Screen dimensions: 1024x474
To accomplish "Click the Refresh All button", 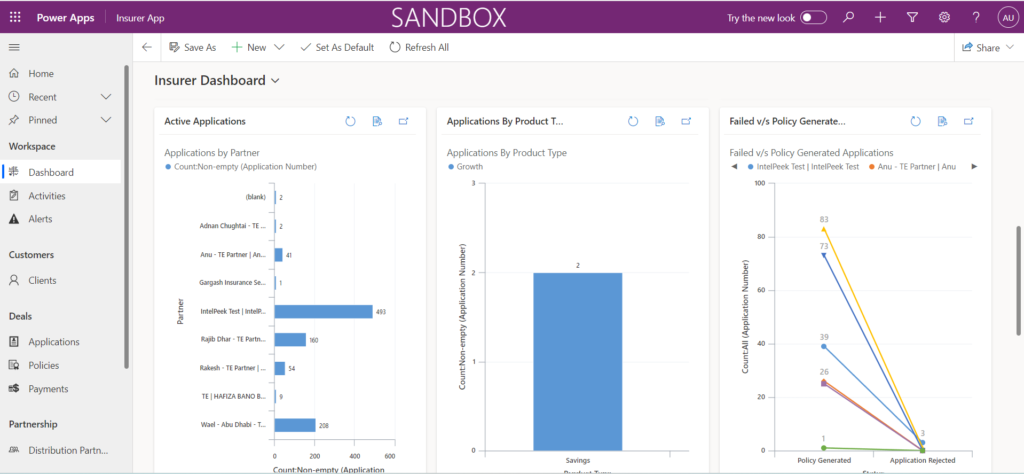I will click(418, 47).
